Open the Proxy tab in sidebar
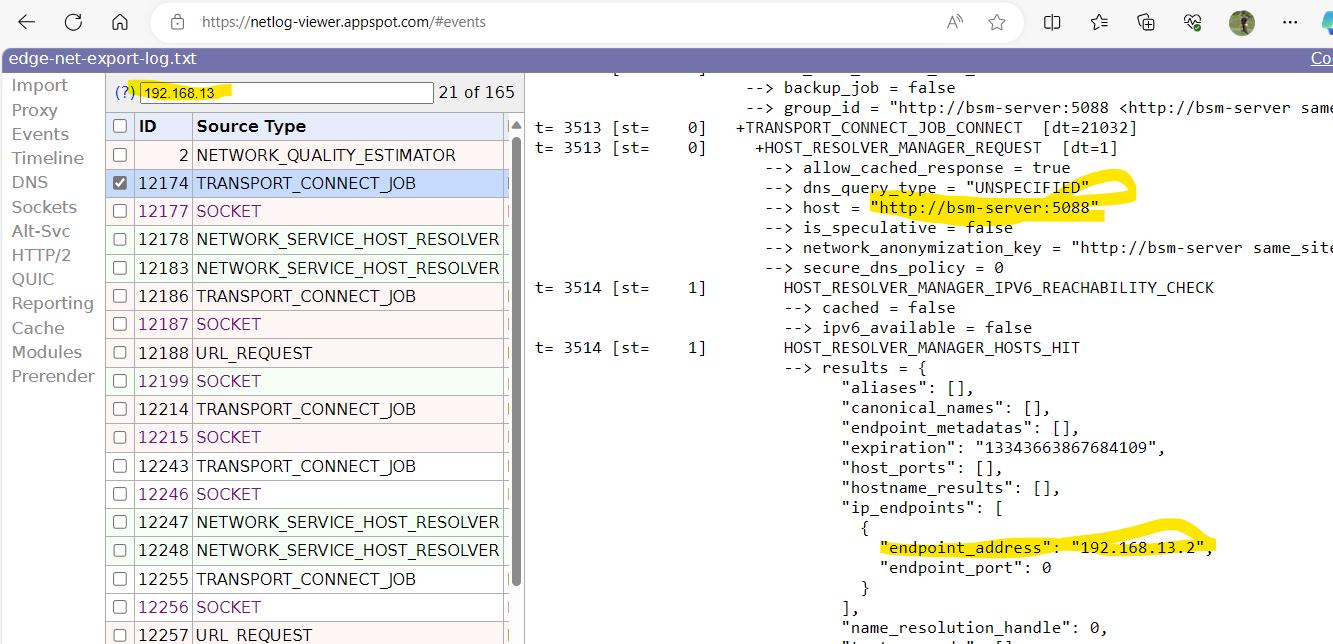 tap(34, 110)
